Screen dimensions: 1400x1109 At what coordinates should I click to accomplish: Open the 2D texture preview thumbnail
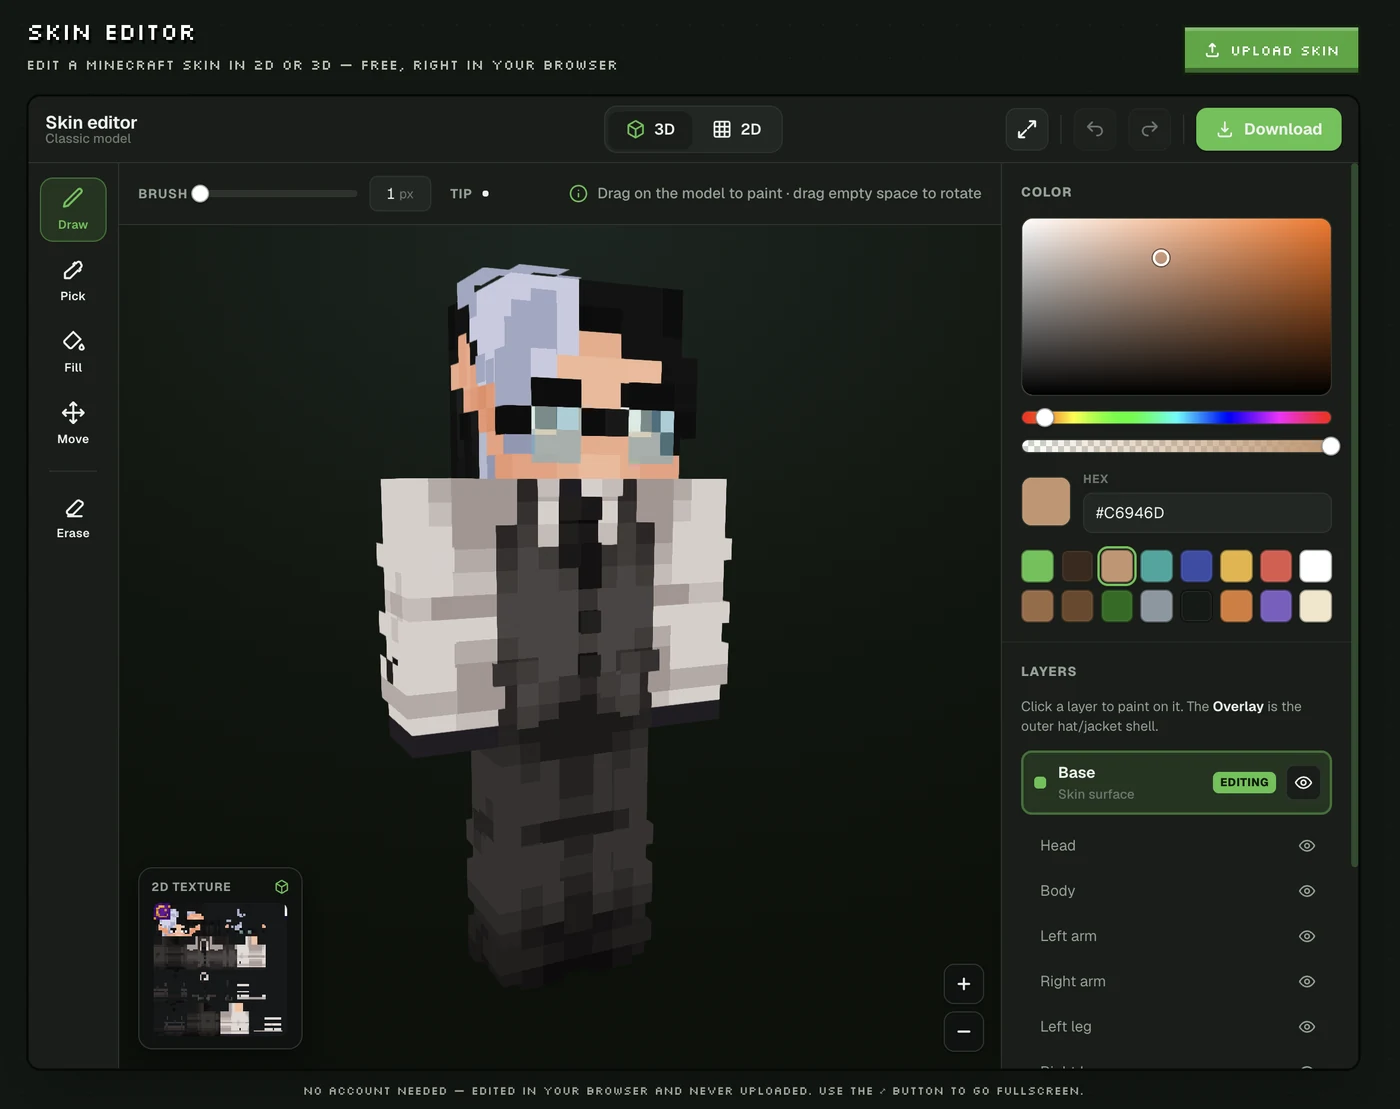coord(220,968)
